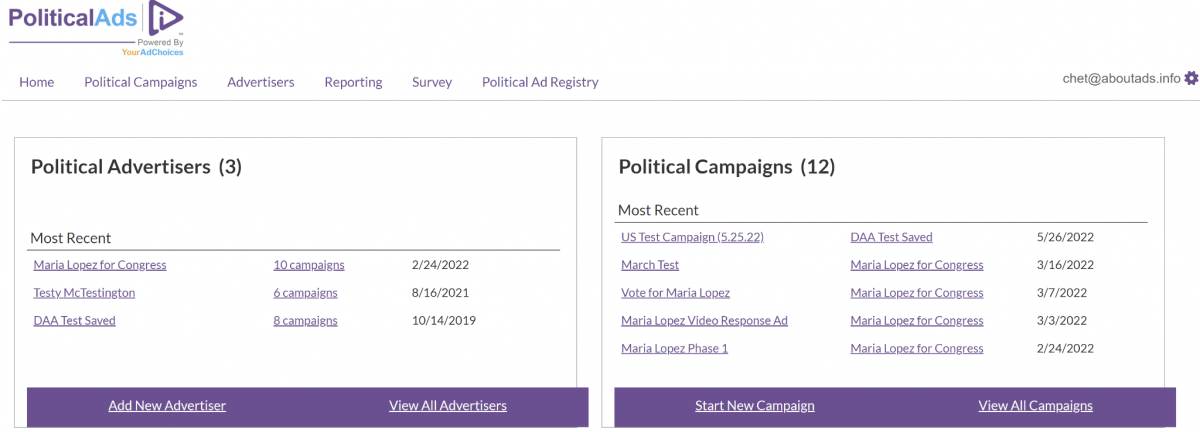Screen dimensions: 1200x432
Task: Click the settings gear icon
Action: pos(1191,78)
